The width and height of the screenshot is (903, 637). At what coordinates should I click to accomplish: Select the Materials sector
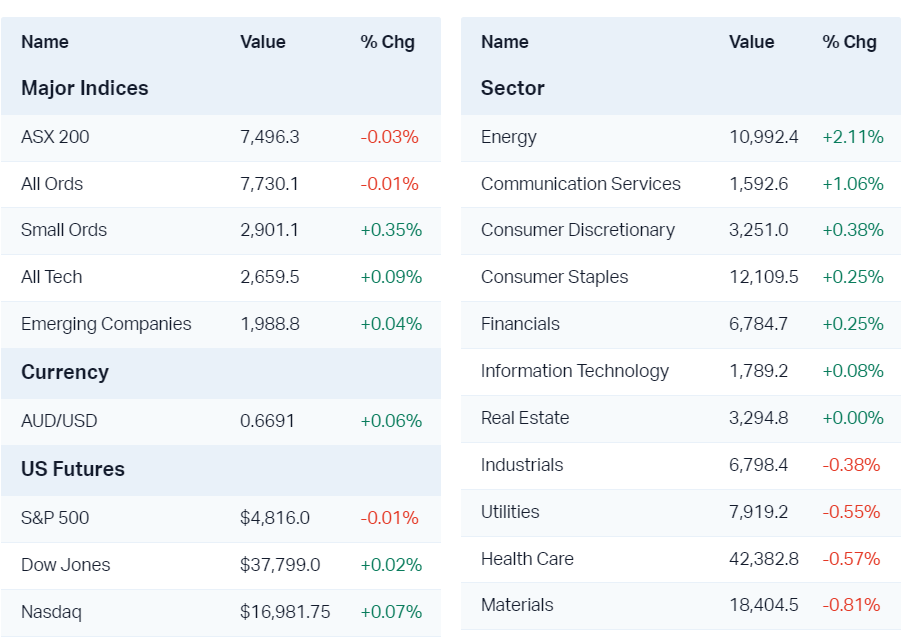[x=517, y=605]
